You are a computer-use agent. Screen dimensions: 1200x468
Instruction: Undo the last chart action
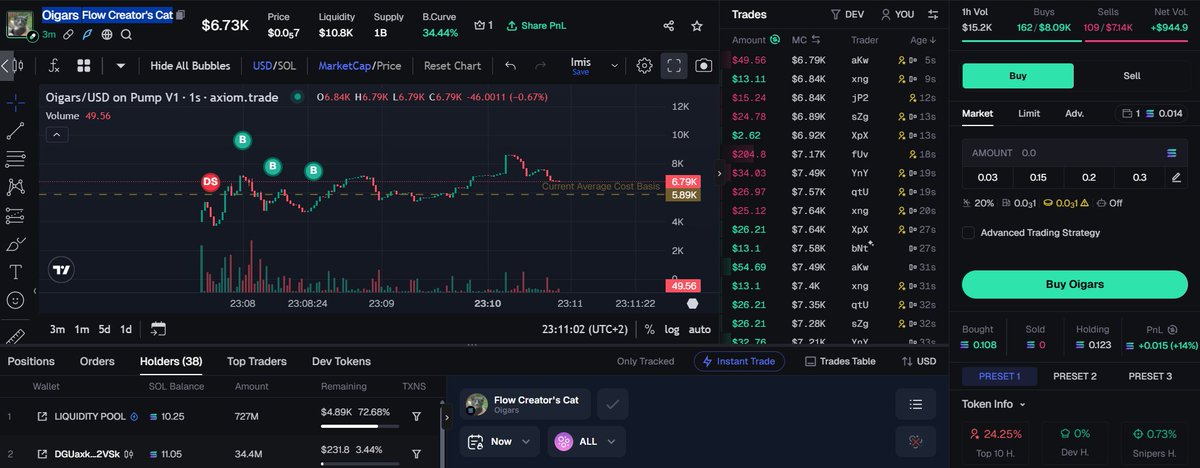tap(511, 66)
